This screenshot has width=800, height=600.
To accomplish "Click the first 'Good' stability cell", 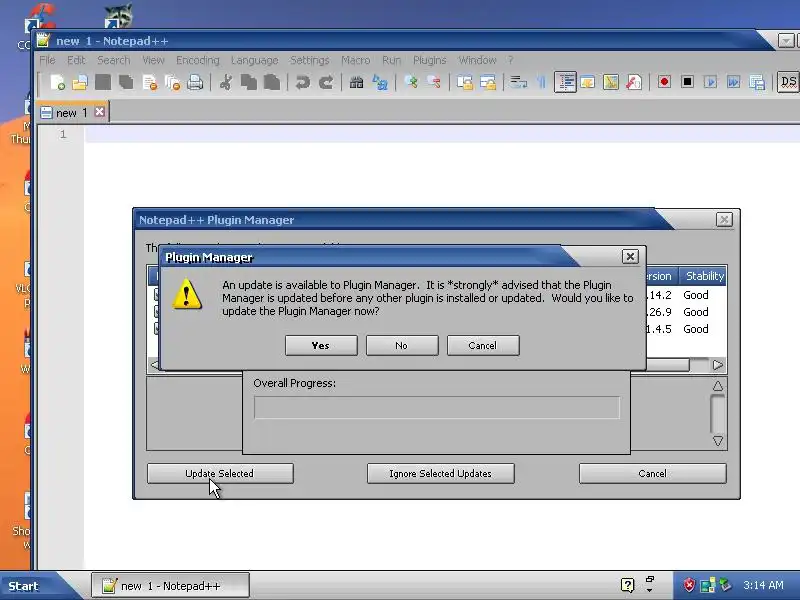I will point(696,295).
